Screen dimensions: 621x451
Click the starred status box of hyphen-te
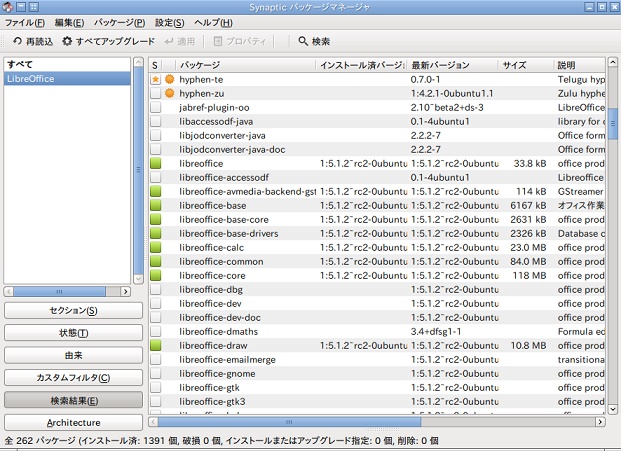click(156, 79)
